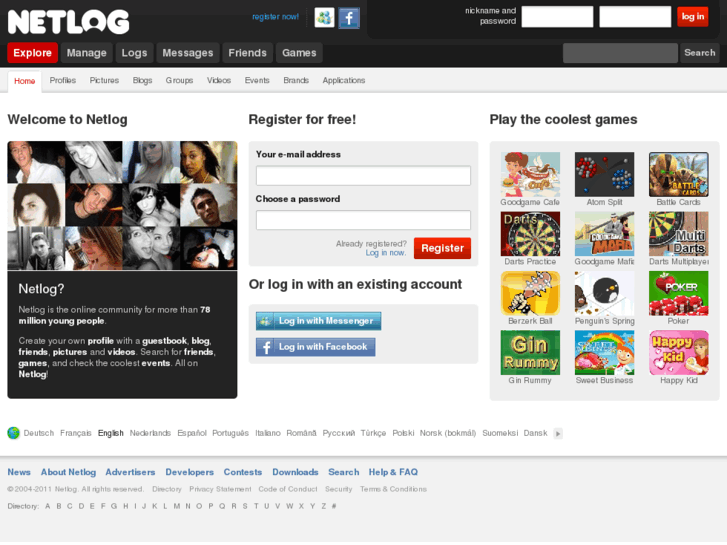Click Log in with Facebook button

[316, 347]
